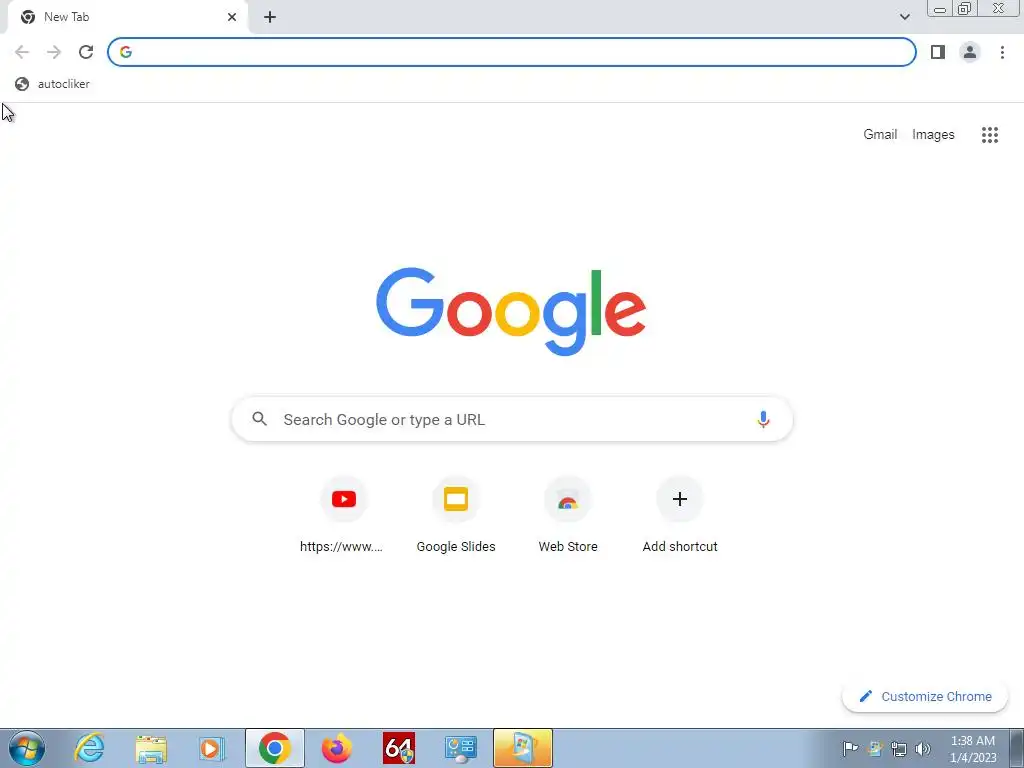This screenshot has height=768, width=1024.
Task: Click the Google logo doodle
Action: (511, 312)
